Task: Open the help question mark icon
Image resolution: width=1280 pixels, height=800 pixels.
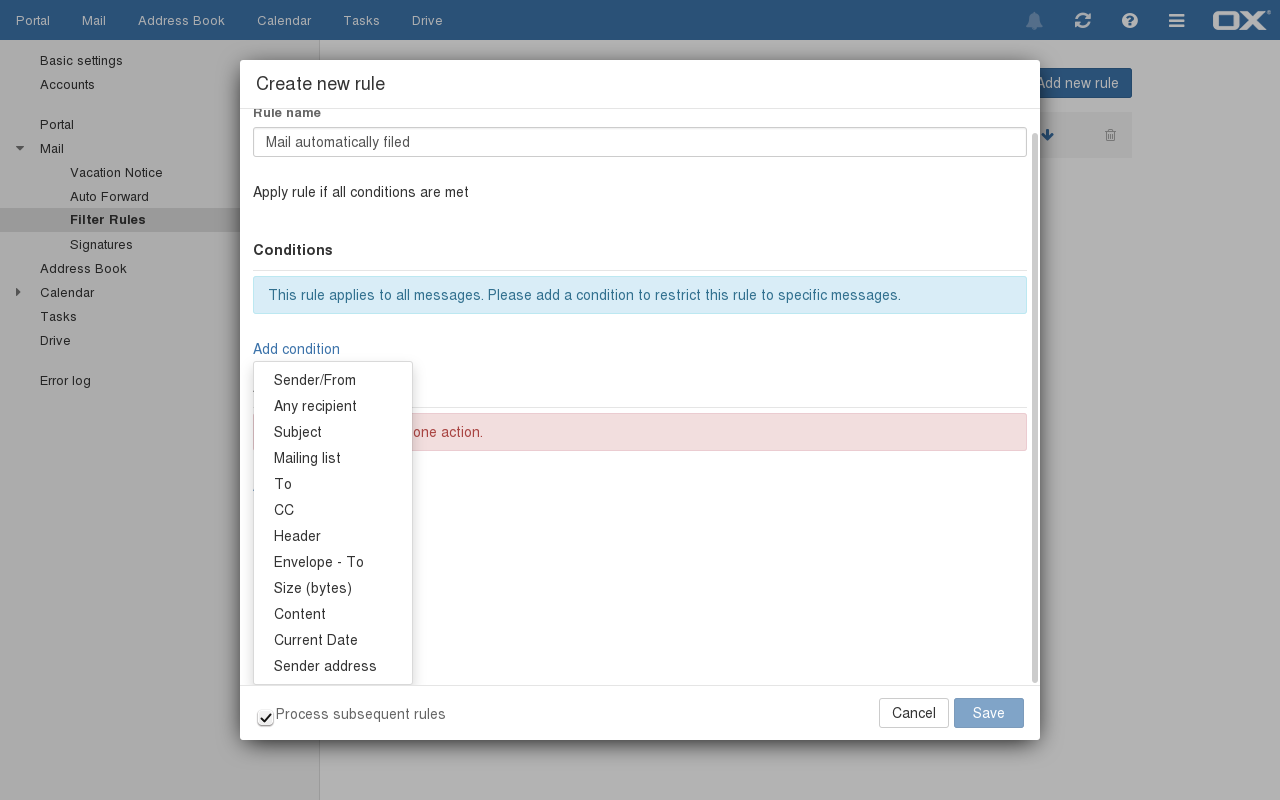Action: click(1130, 21)
